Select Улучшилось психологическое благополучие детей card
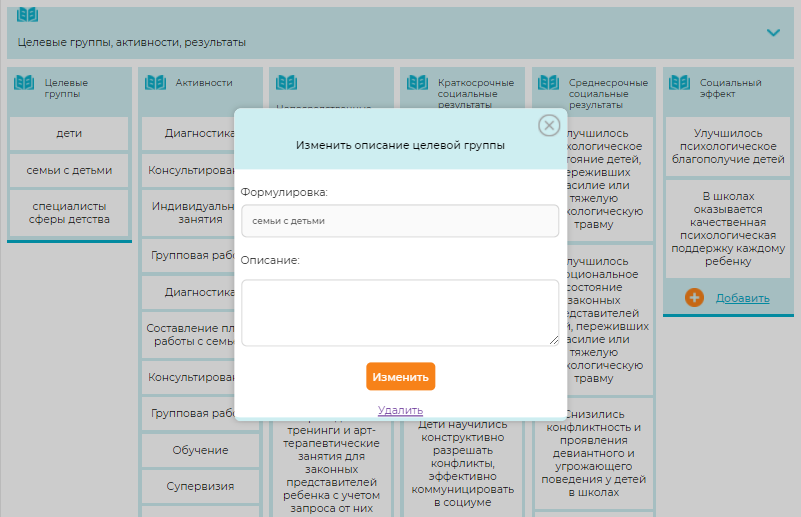This screenshot has width=801, height=517. click(726, 145)
